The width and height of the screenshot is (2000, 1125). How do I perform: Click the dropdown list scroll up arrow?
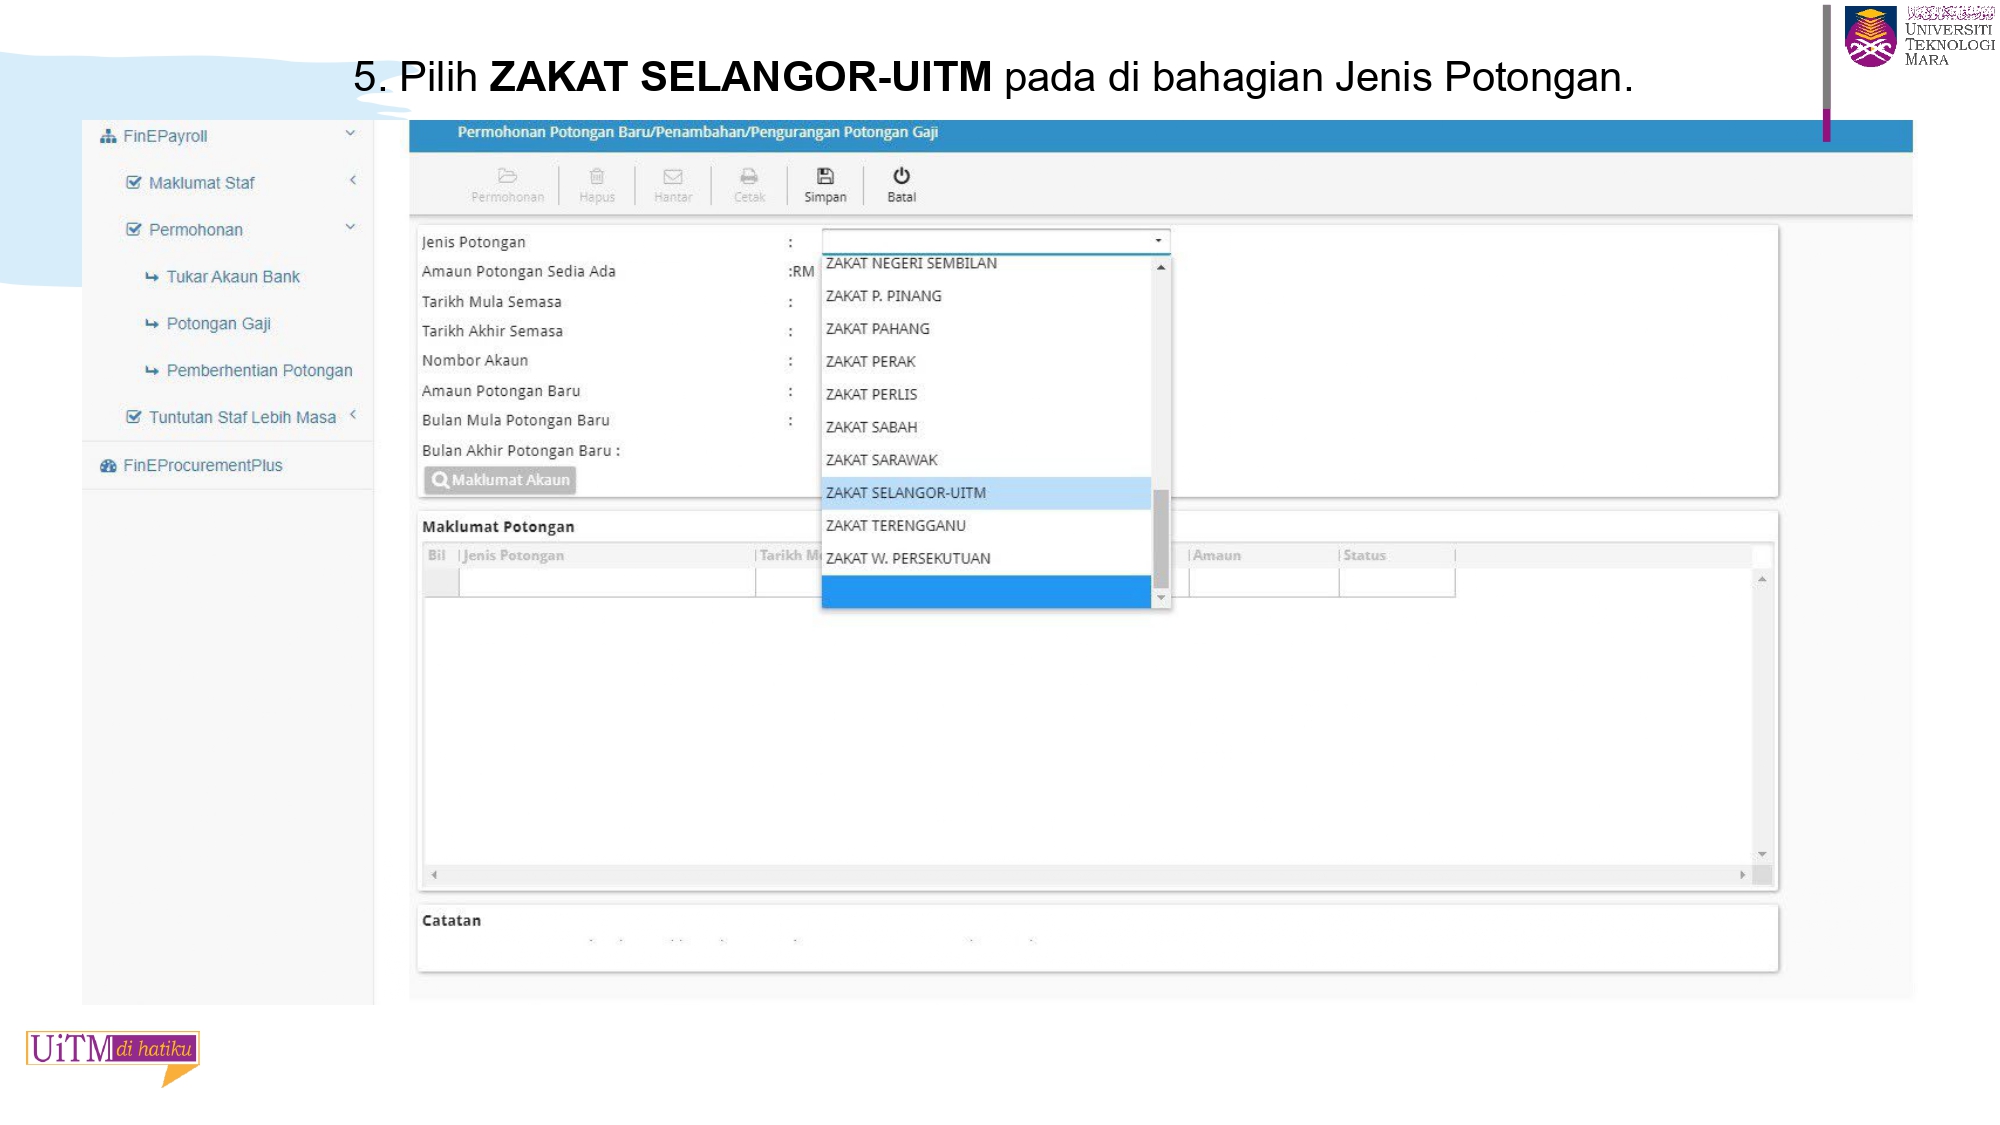[x=1161, y=267]
